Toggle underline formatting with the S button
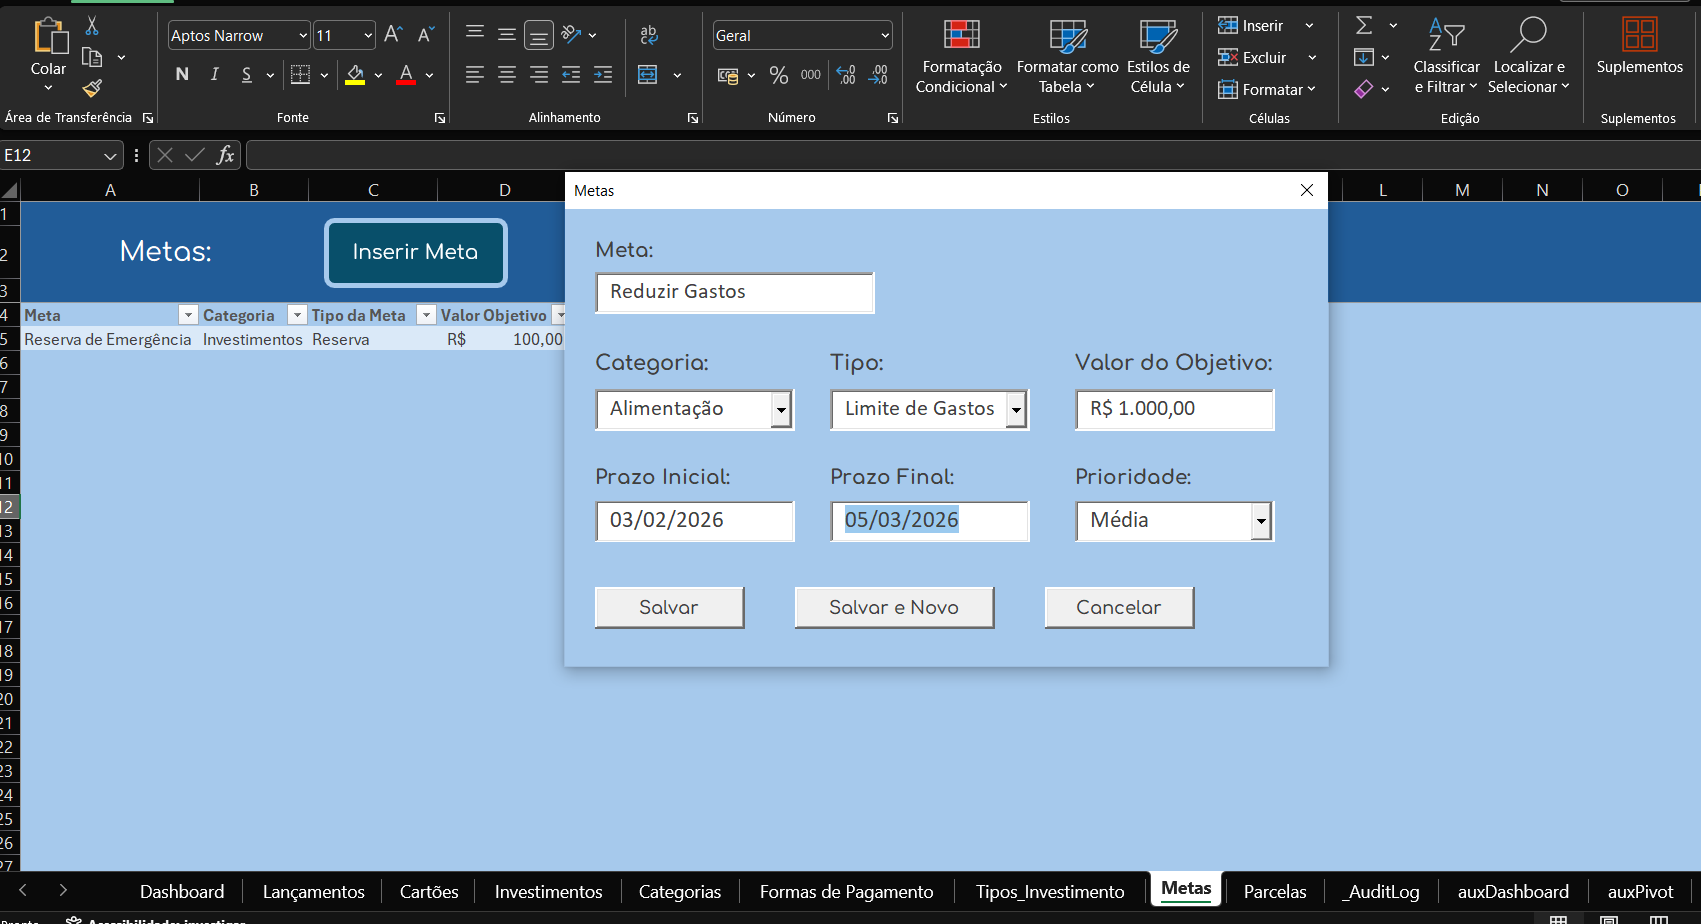This screenshot has width=1701, height=924. point(246,74)
